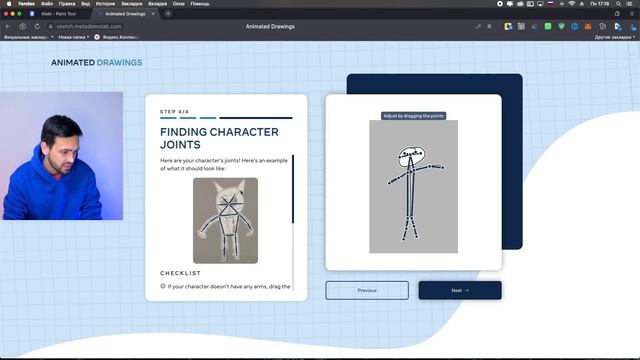Open Spotlight search in the menu bar

[x=619, y=4]
